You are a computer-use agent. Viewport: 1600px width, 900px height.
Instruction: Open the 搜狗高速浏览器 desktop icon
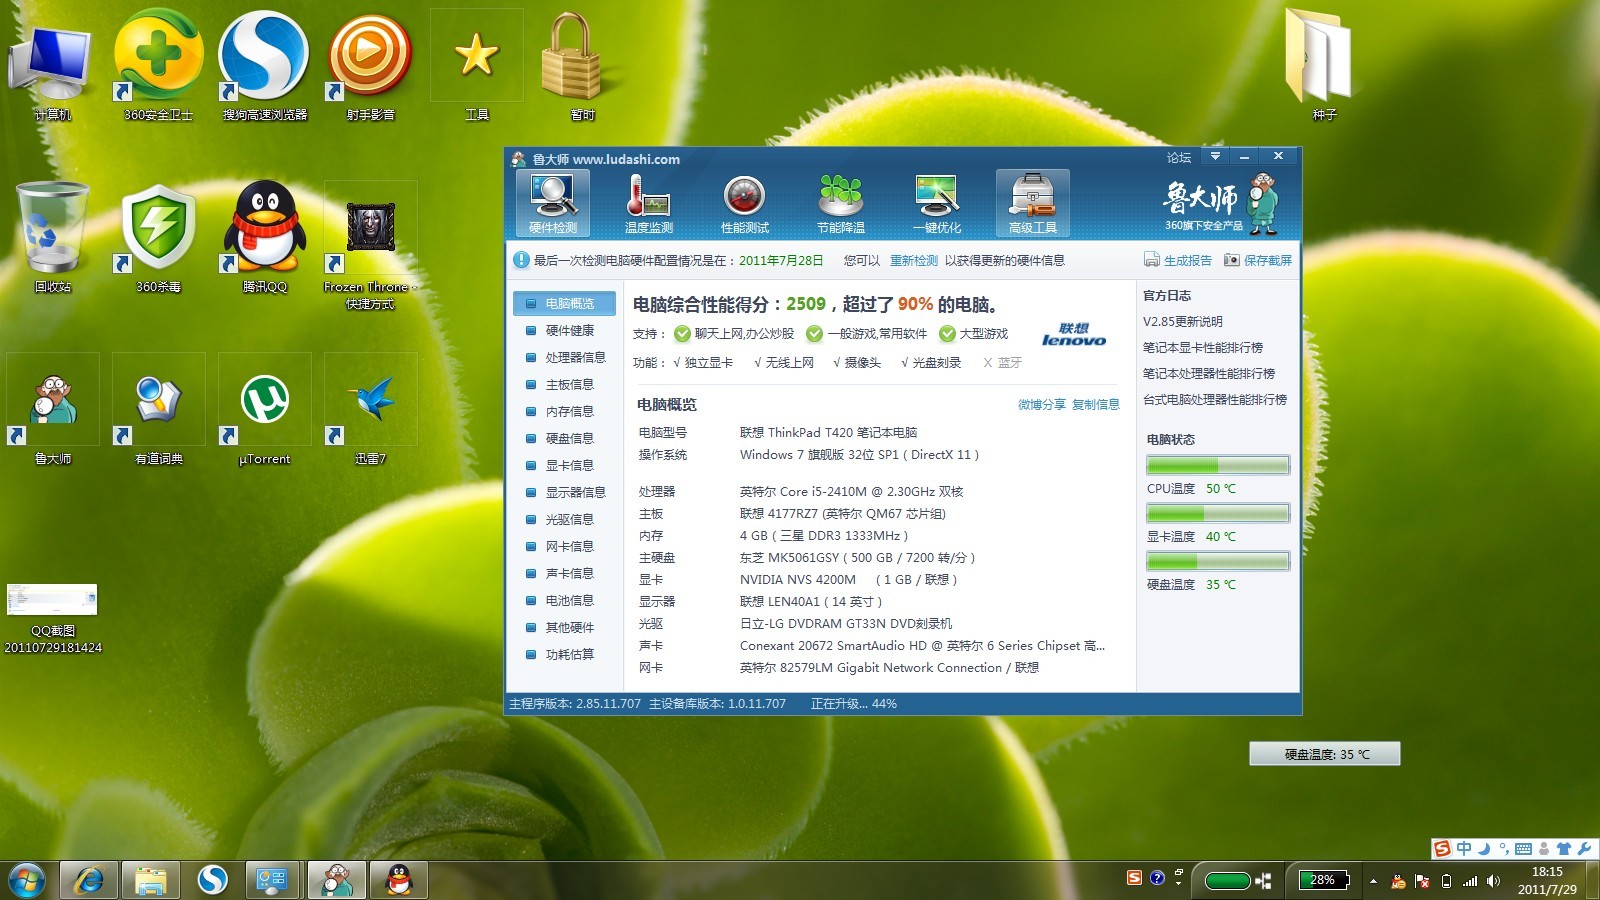264,68
